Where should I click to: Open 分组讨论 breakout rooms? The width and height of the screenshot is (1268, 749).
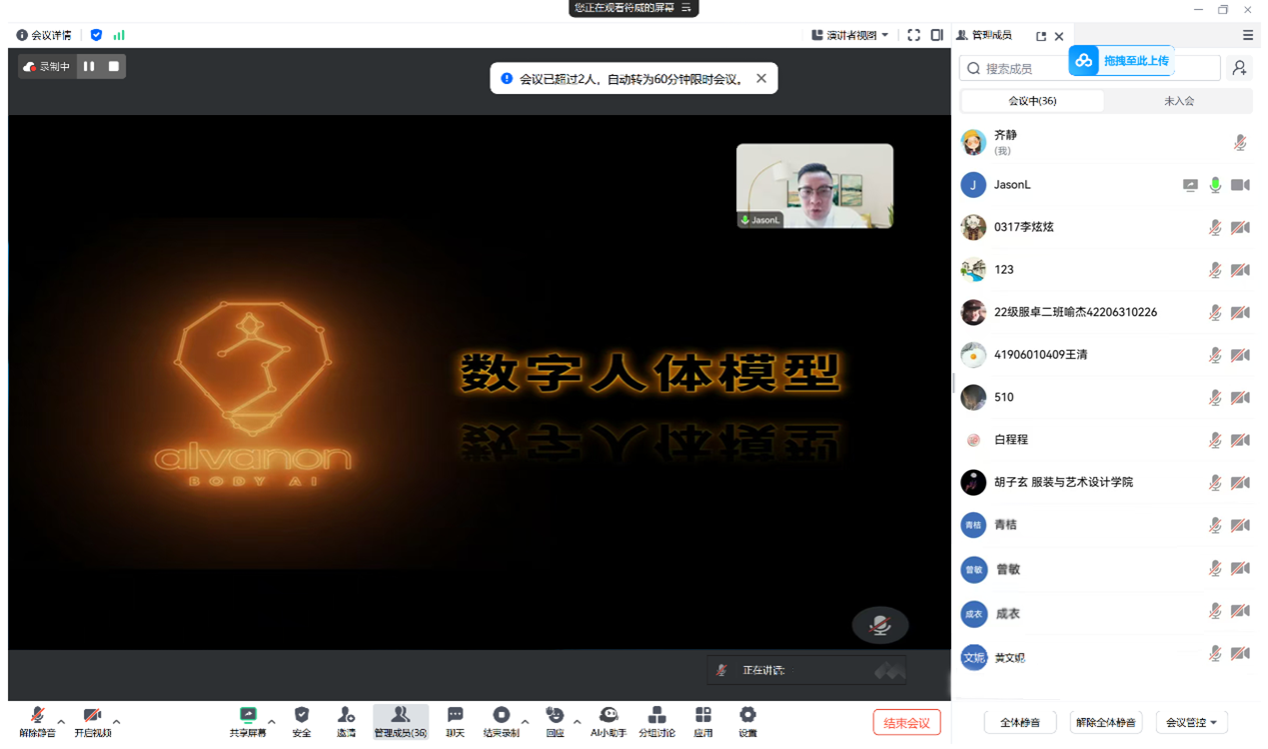tap(657, 720)
